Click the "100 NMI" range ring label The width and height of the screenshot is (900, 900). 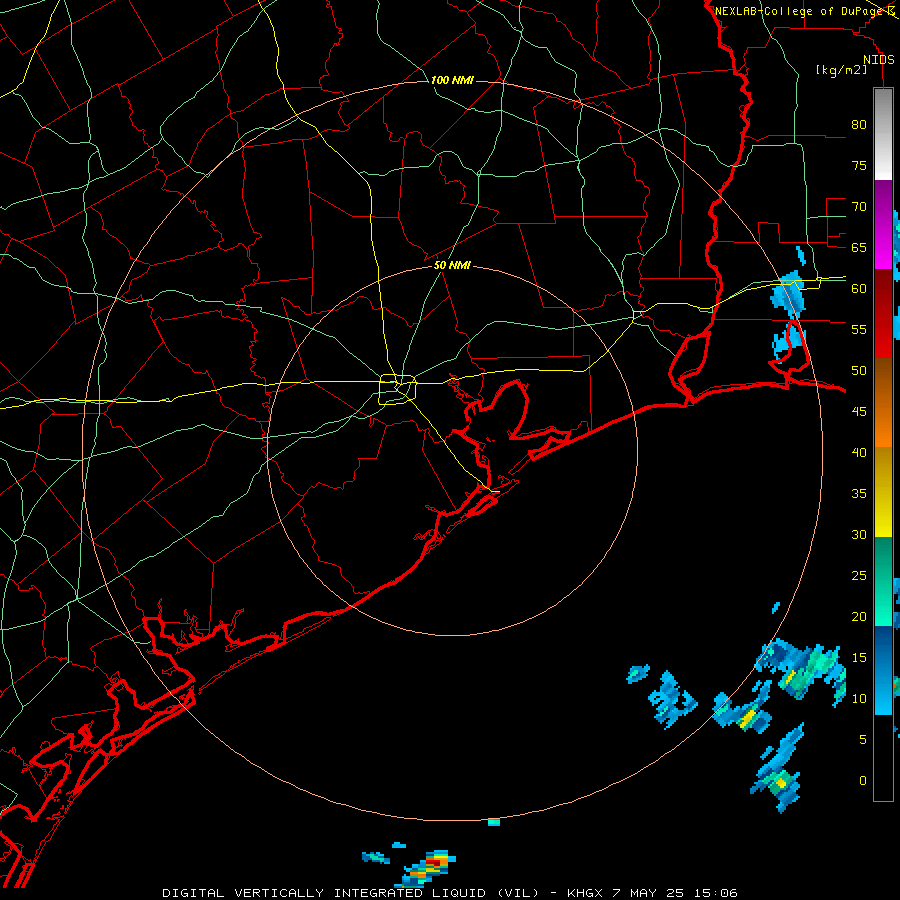pos(452,80)
